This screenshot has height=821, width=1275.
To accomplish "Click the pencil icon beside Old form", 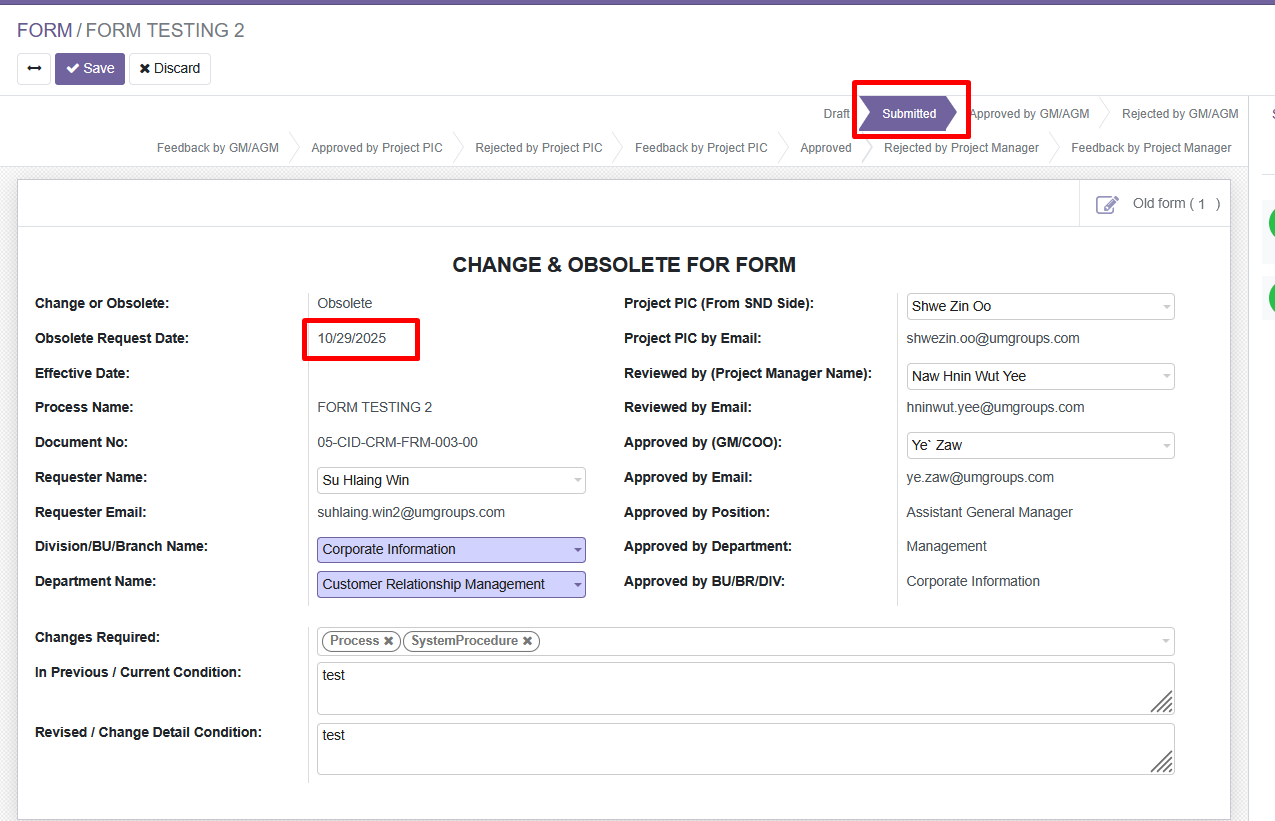I will click(1107, 204).
